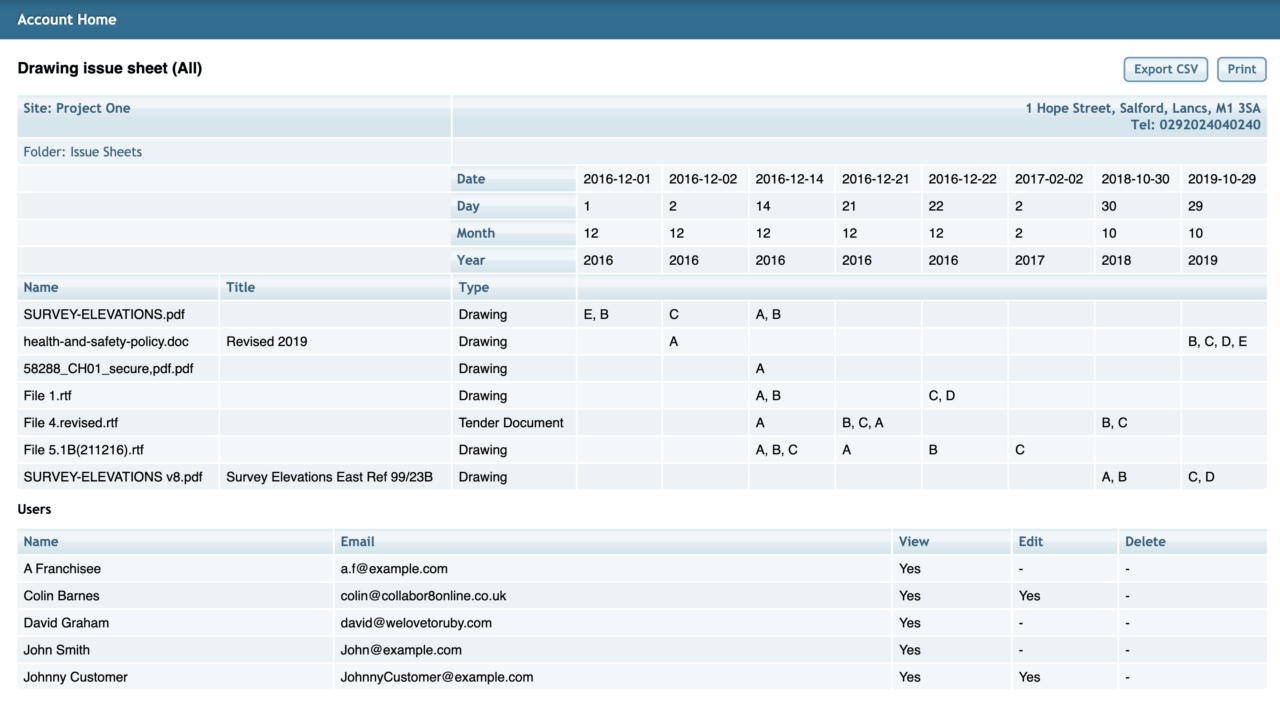
Task: Click colin@collabor8online.co.uk email address
Action: coord(423,595)
